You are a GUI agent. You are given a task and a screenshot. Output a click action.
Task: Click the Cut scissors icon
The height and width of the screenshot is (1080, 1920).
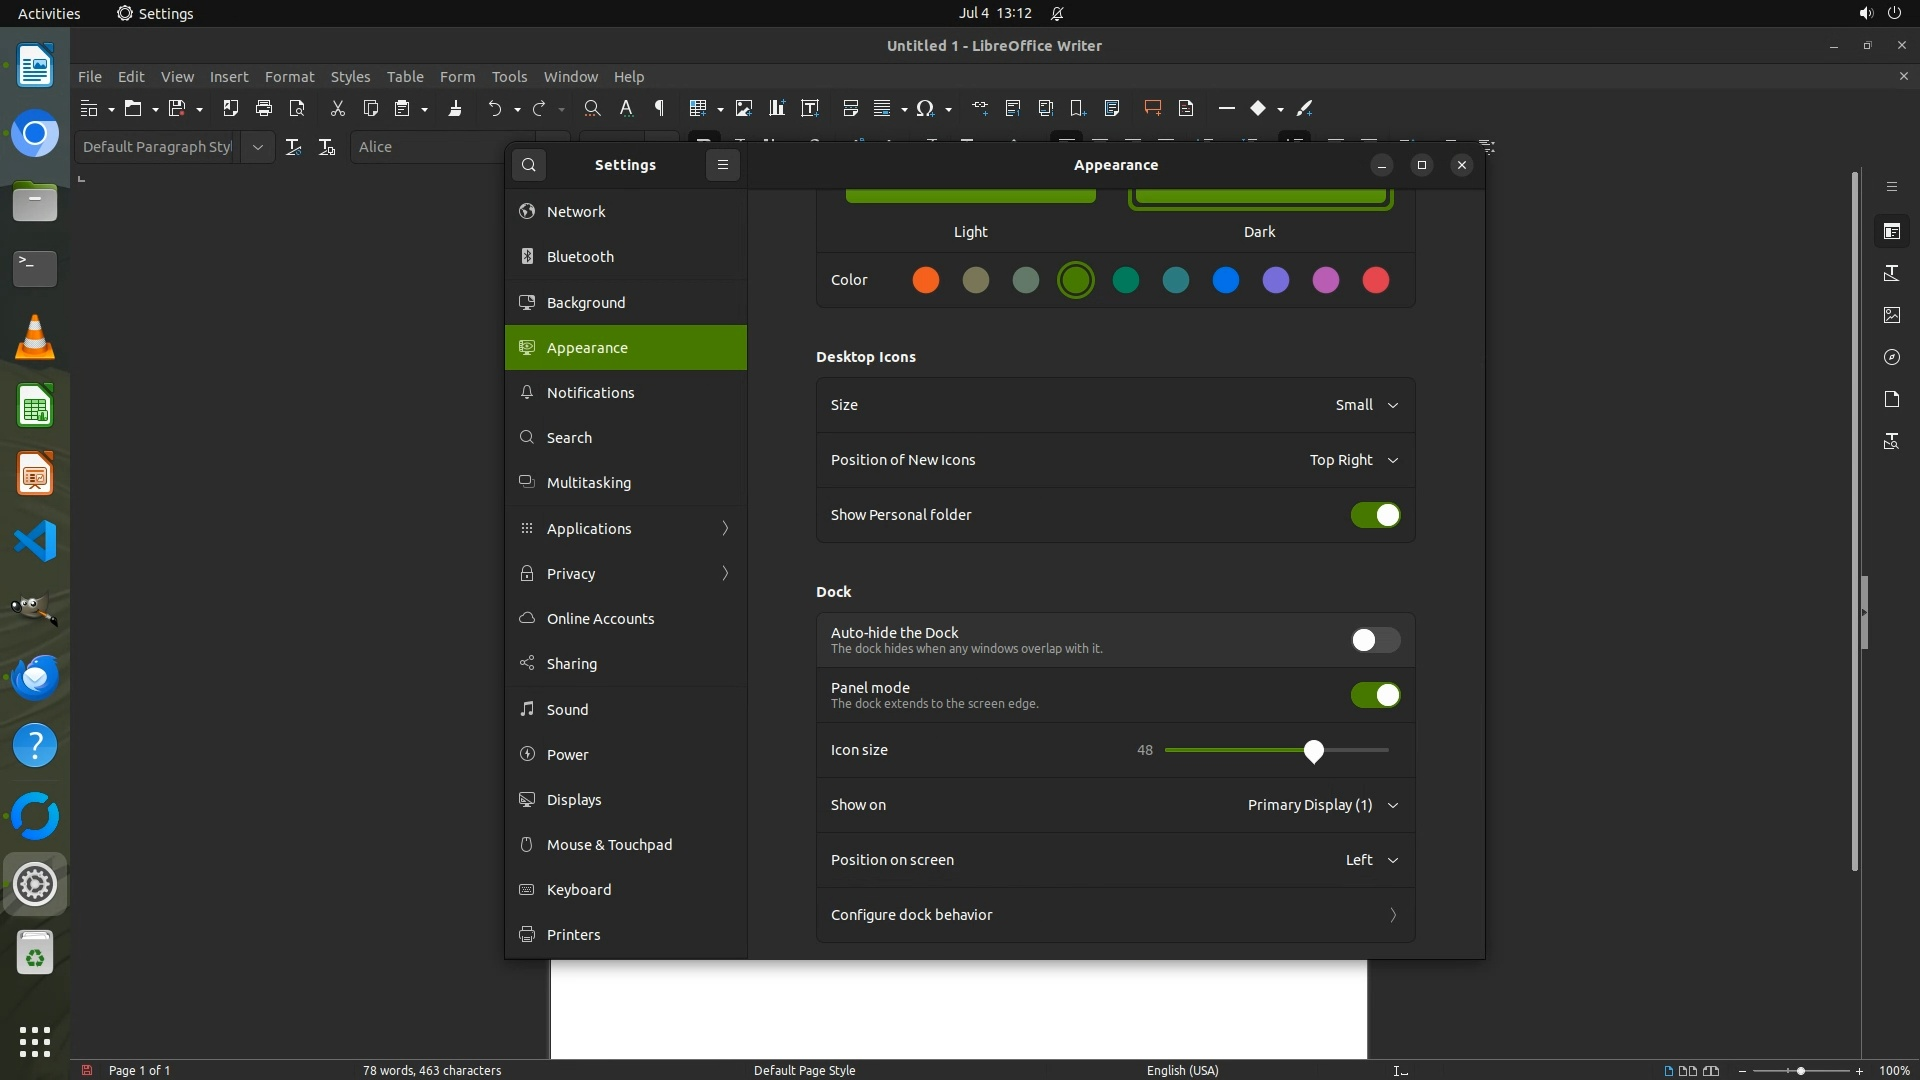point(337,108)
